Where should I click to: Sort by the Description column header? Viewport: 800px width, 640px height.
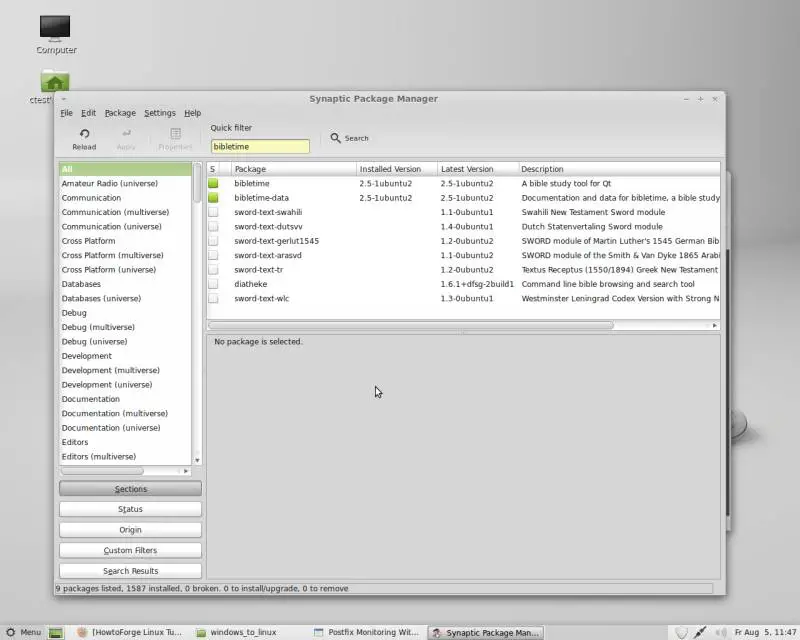point(619,169)
